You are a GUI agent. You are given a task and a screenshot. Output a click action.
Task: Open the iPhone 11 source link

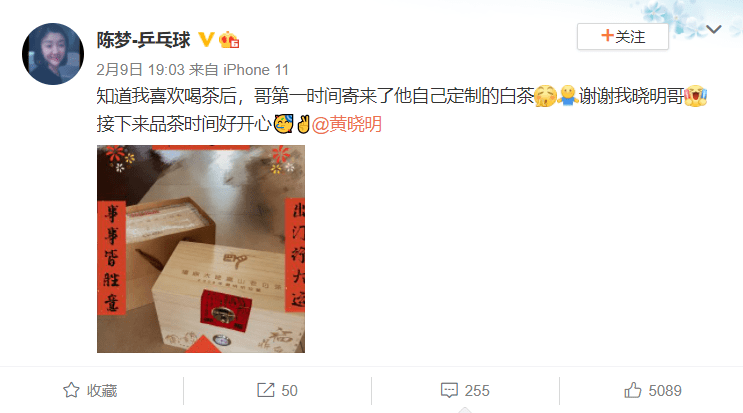[x=256, y=70]
